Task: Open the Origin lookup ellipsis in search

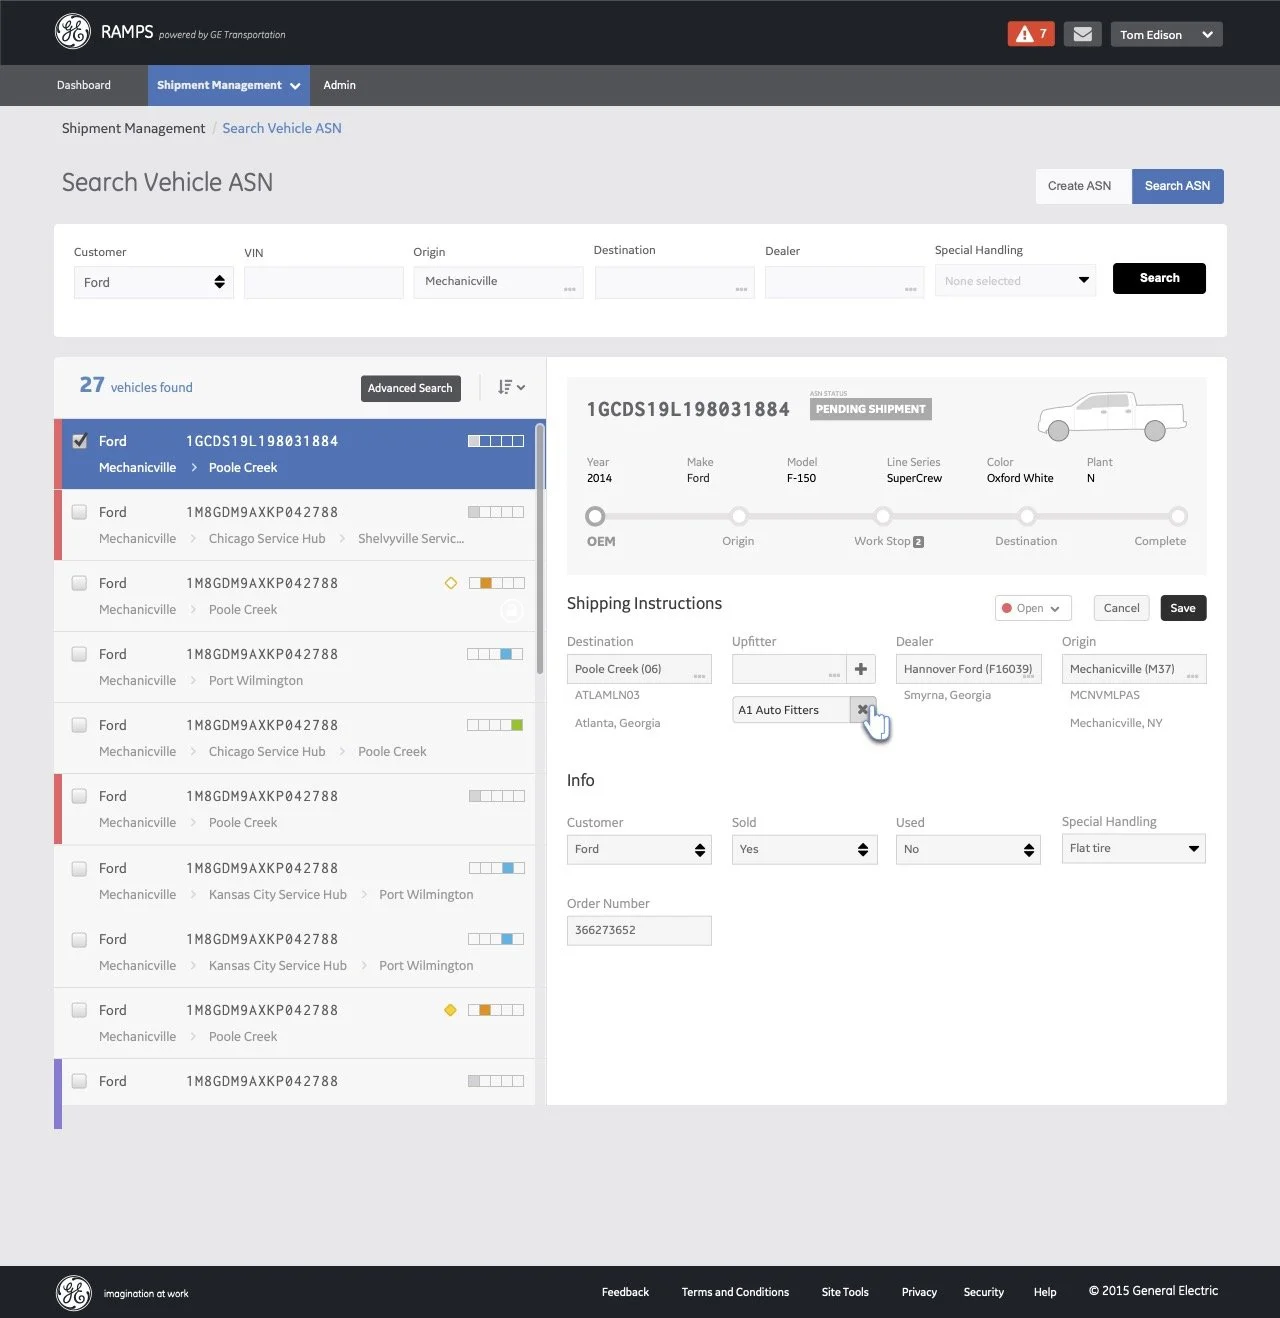Action: point(569,289)
